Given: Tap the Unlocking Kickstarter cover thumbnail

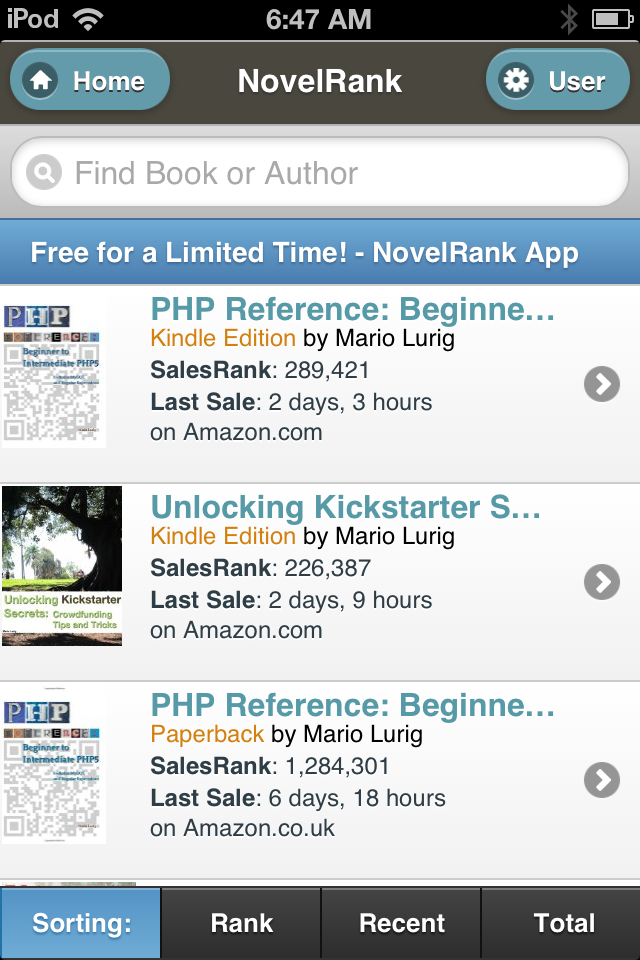Looking at the screenshot, I should click(62, 566).
